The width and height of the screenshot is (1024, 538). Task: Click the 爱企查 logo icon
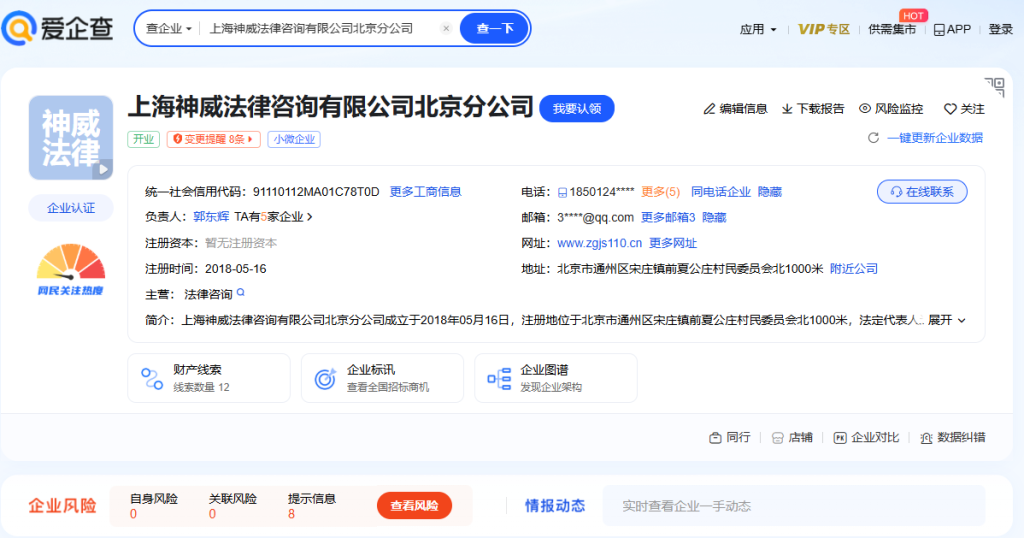20,28
